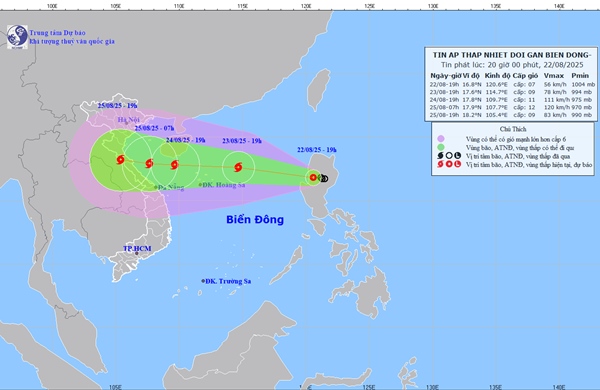
Task: Click the purple legend color circle
Action: click(441, 139)
